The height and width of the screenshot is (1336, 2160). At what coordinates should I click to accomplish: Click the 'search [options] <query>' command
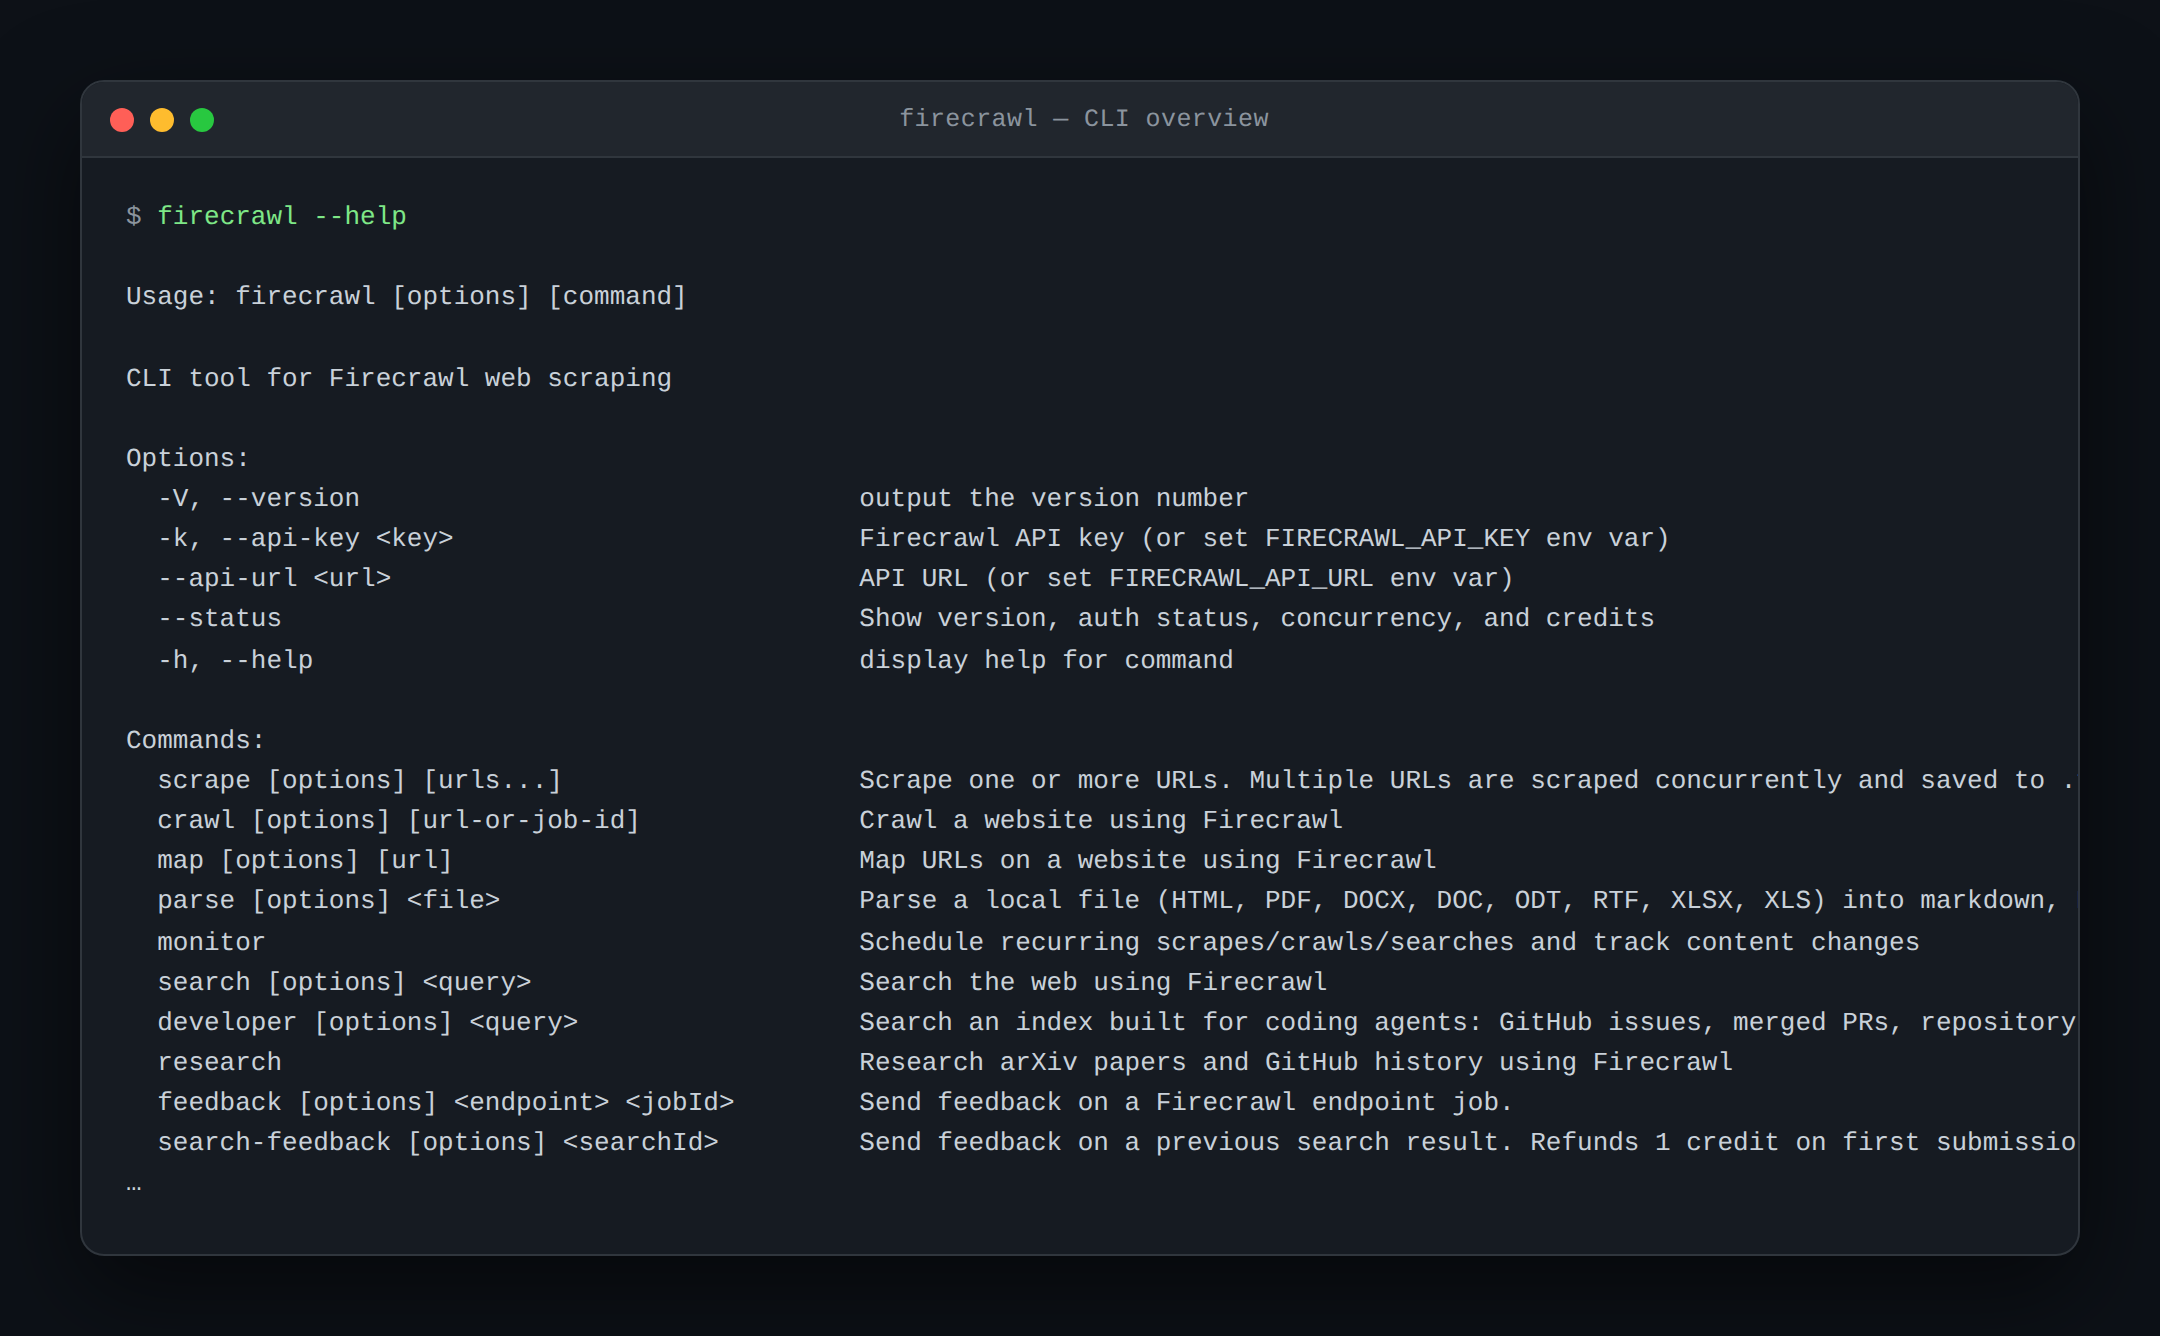344,982
